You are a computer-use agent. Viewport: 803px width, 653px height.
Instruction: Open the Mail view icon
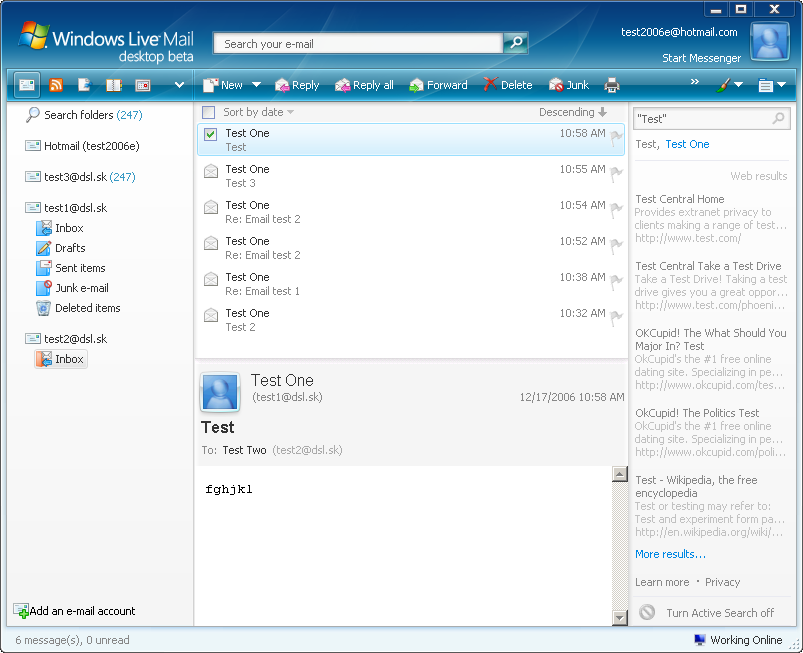tap(27, 85)
